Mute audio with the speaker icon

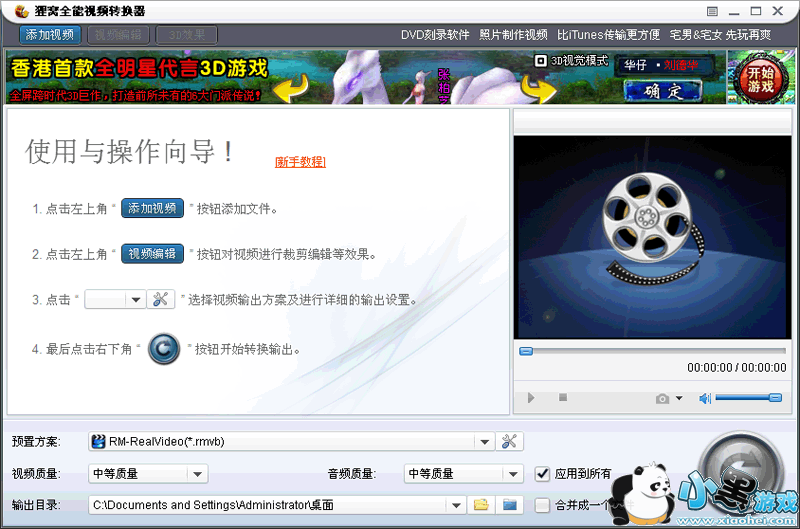[x=705, y=398]
